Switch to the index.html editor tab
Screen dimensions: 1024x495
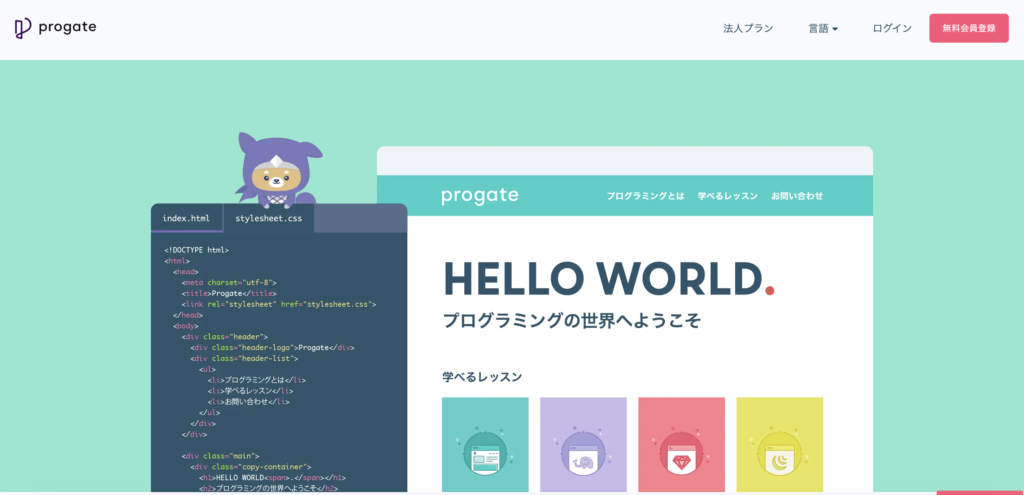pos(186,218)
